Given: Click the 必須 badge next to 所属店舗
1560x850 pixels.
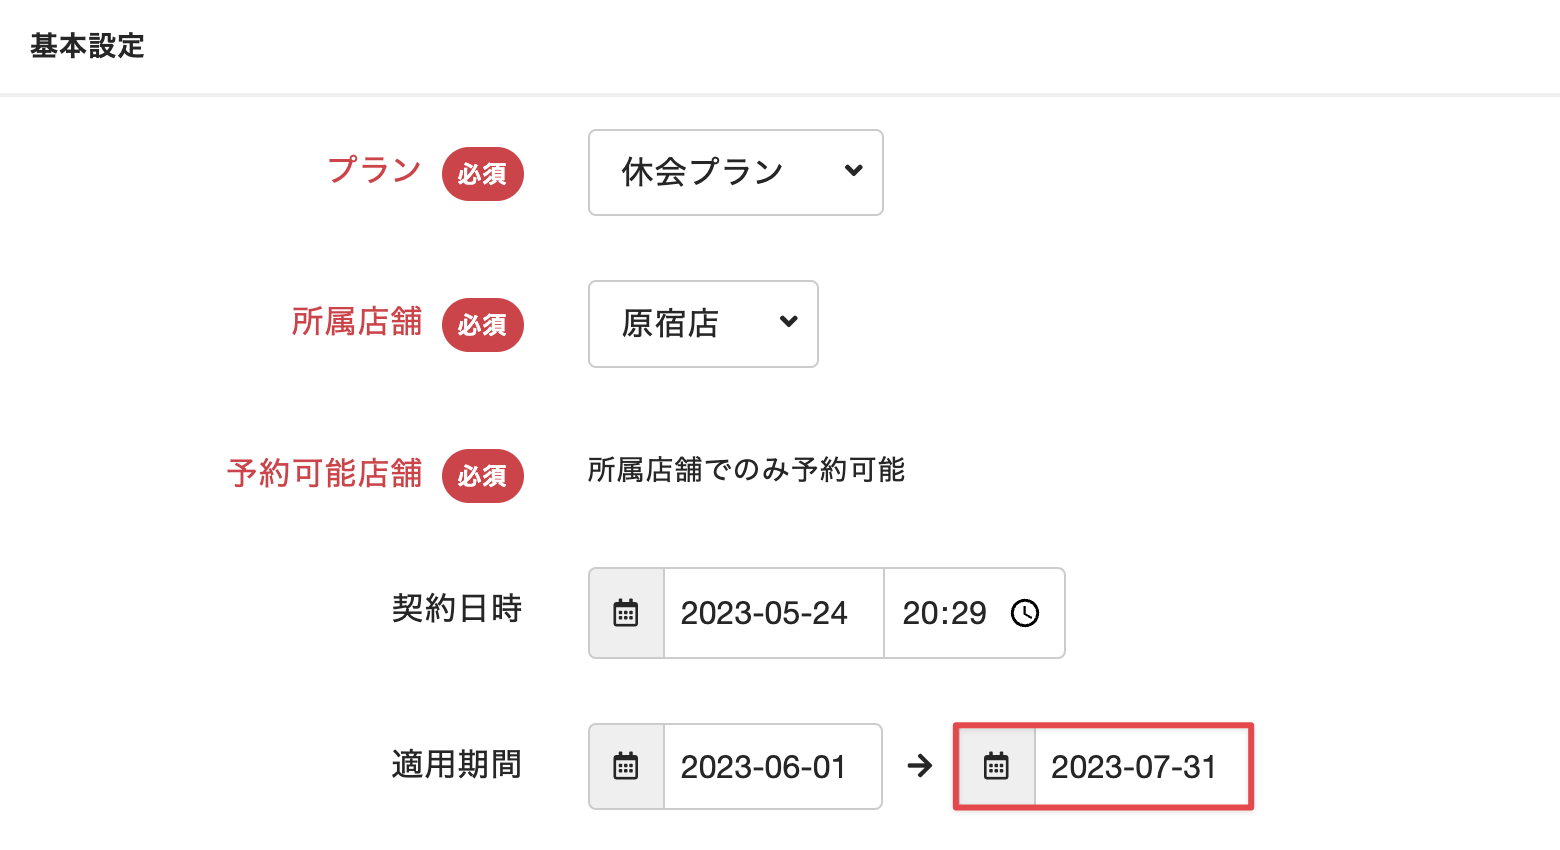Looking at the screenshot, I should [483, 325].
